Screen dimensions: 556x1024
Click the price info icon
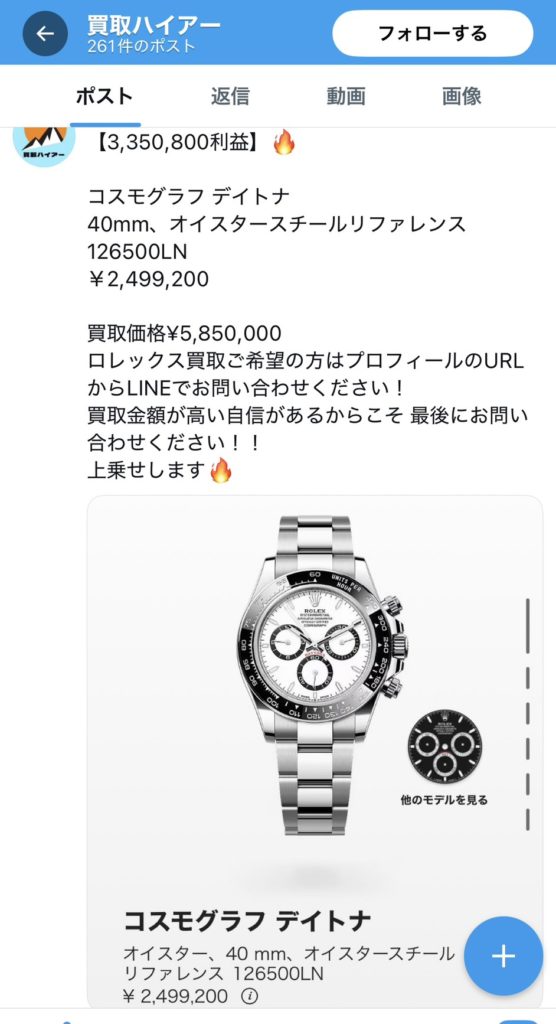pos(250,996)
